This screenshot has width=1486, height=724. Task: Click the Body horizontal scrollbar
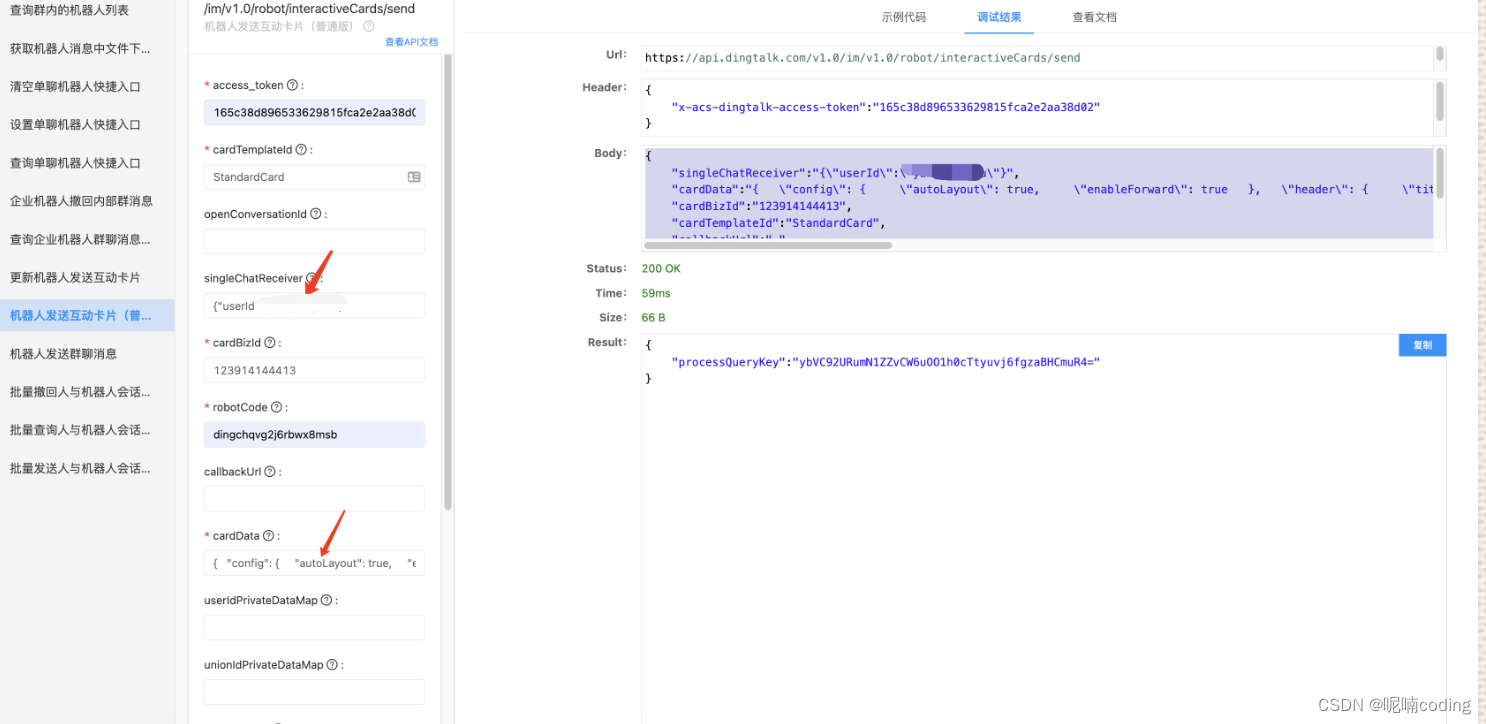click(x=768, y=245)
